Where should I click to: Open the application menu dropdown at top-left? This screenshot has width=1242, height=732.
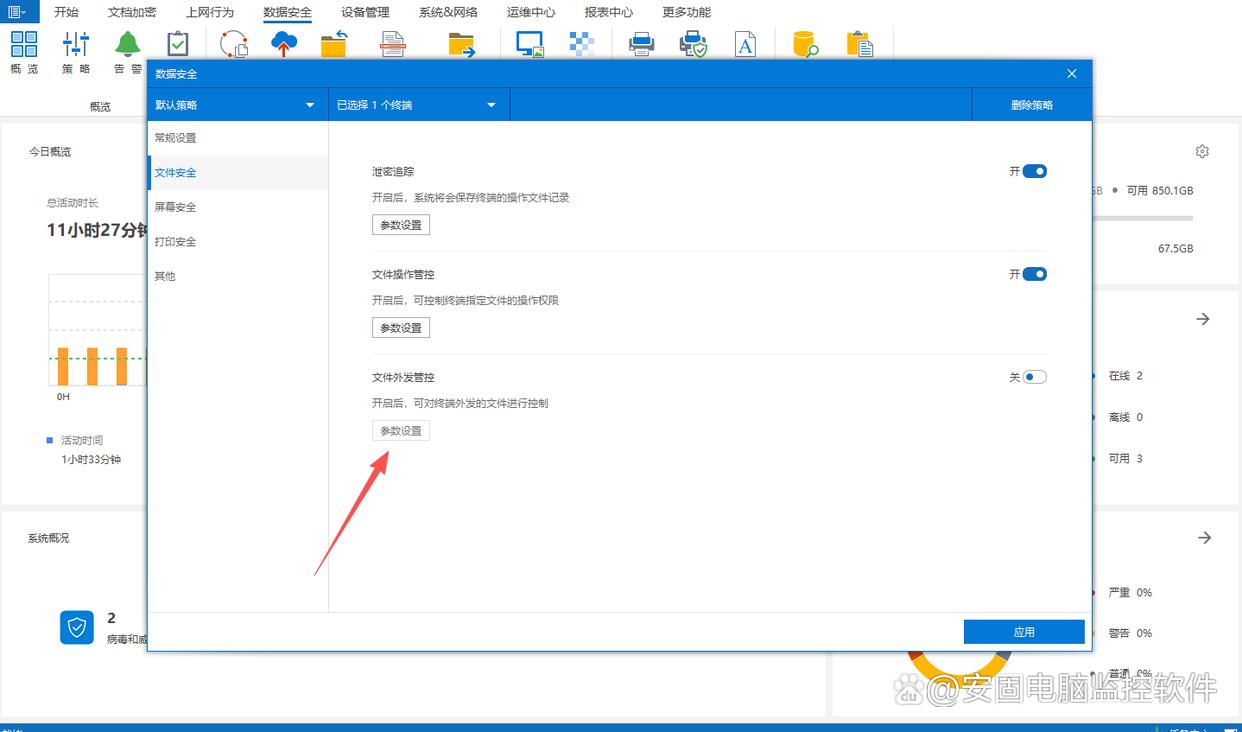20,12
